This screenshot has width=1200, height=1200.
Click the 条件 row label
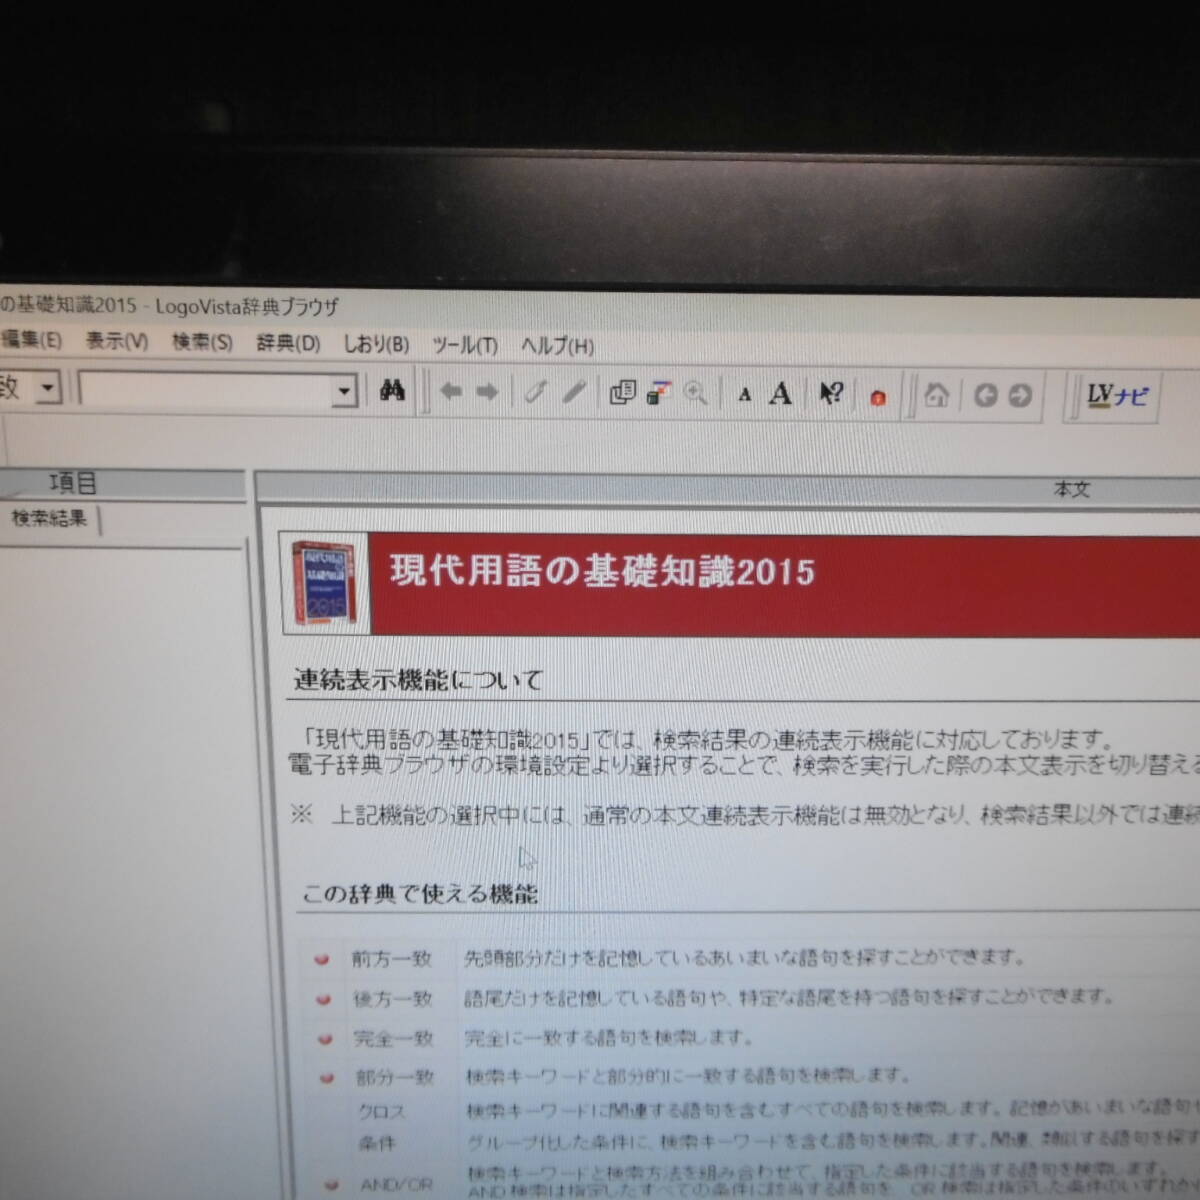tap(377, 1143)
